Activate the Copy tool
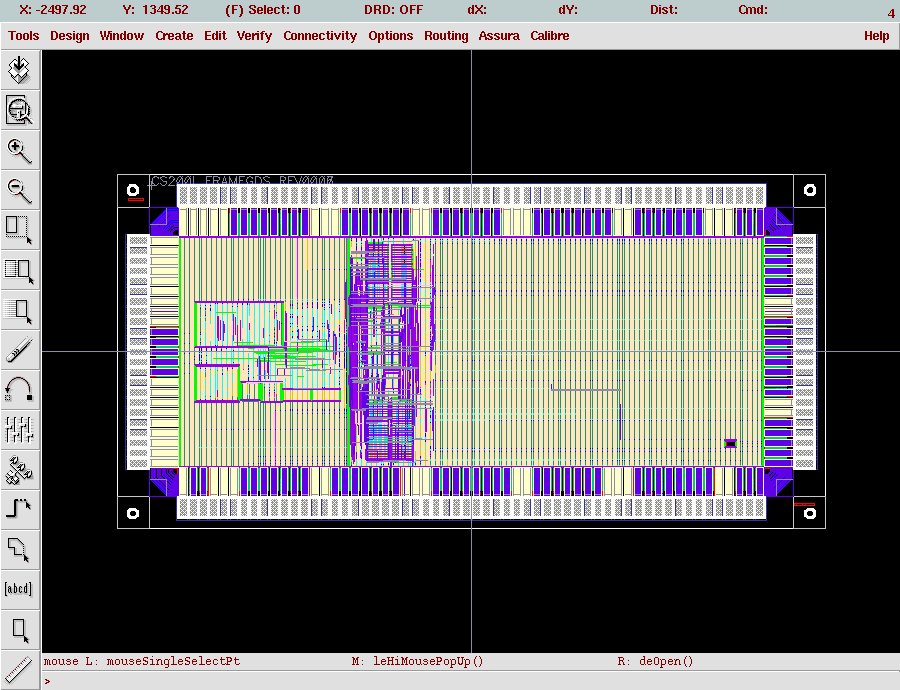The width and height of the screenshot is (900, 690). [x=19, y=270]
